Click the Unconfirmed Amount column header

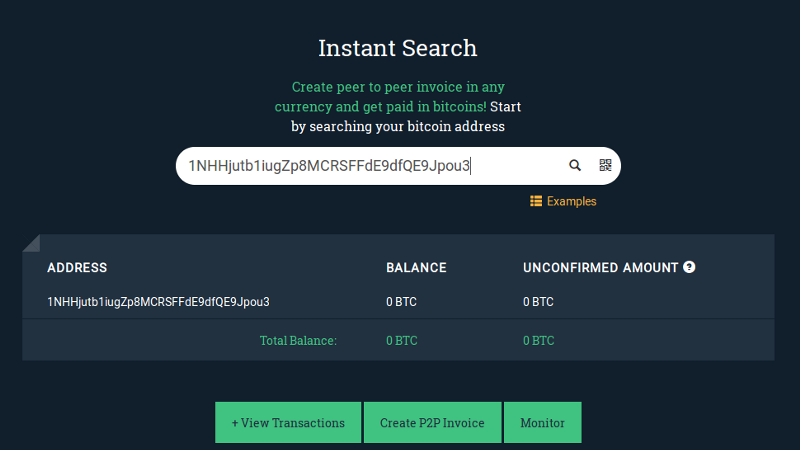[601, 268]
